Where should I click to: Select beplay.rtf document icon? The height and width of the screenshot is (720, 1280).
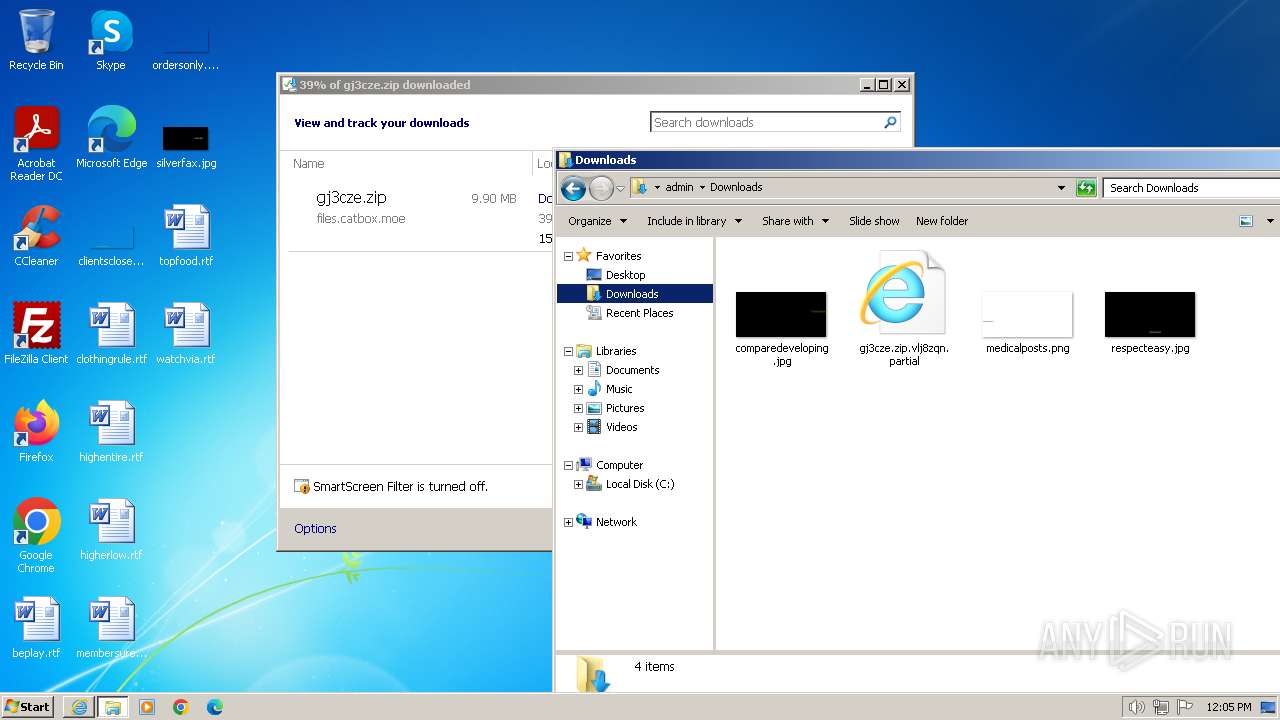tap(36, 628)
